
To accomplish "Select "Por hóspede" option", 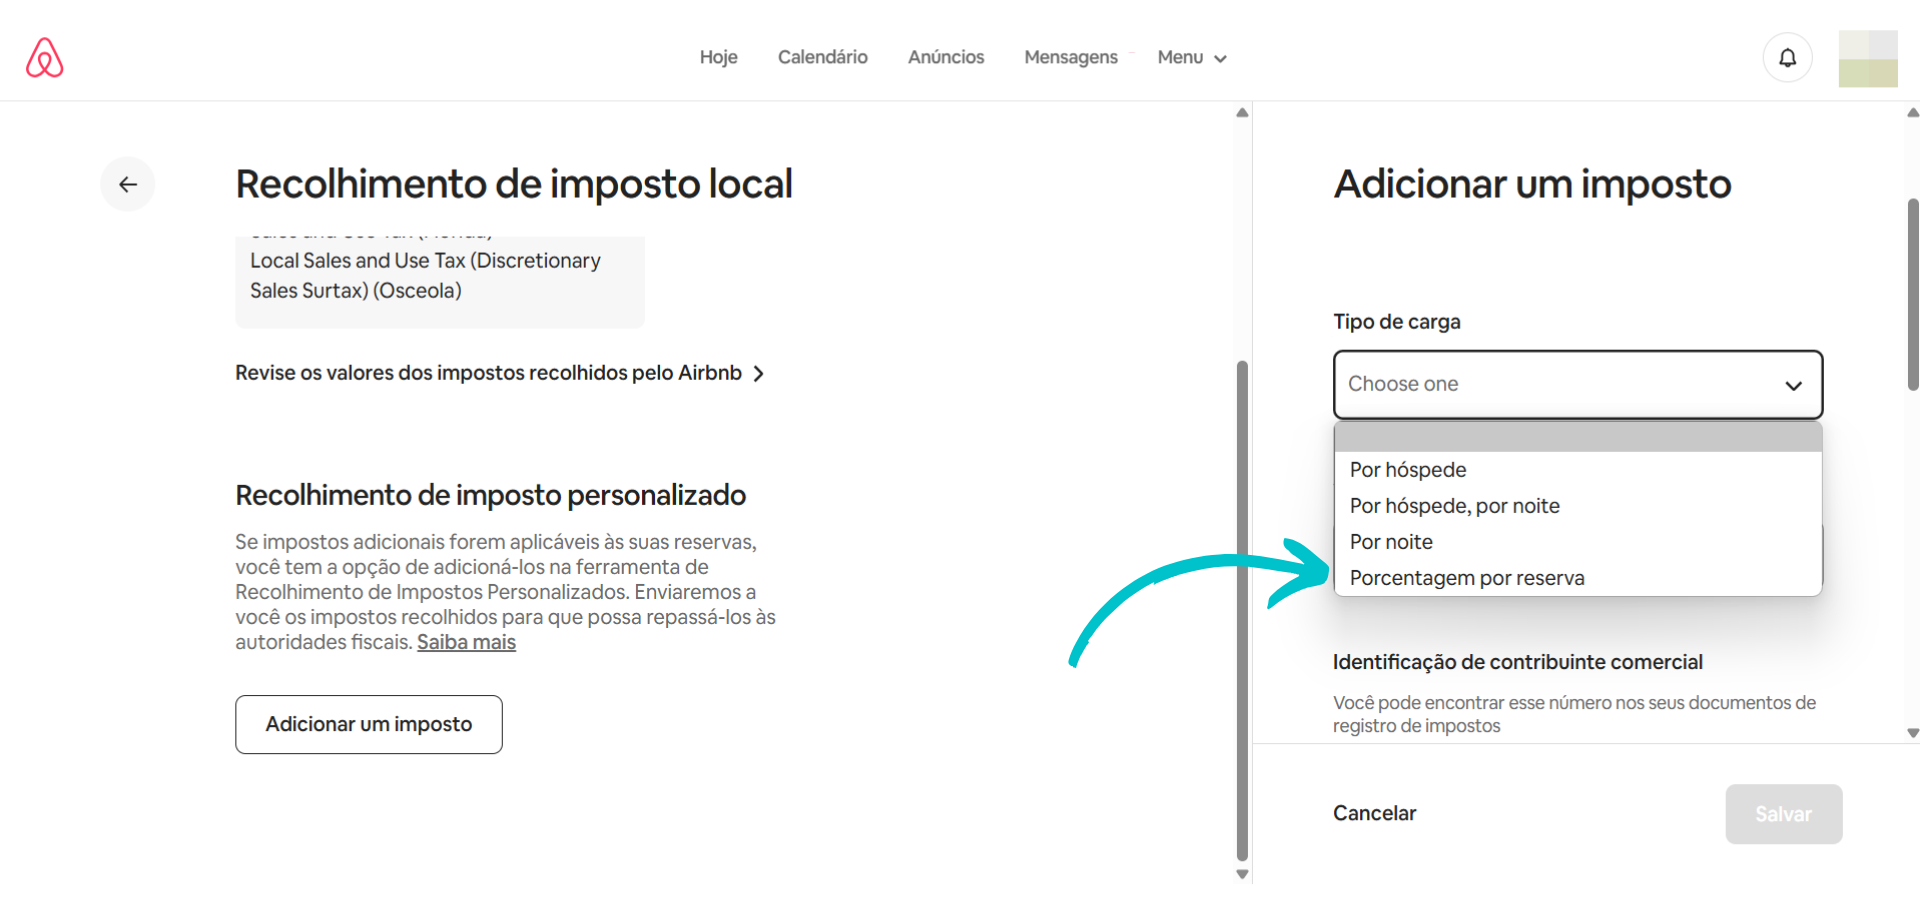I will [1407, 470].
